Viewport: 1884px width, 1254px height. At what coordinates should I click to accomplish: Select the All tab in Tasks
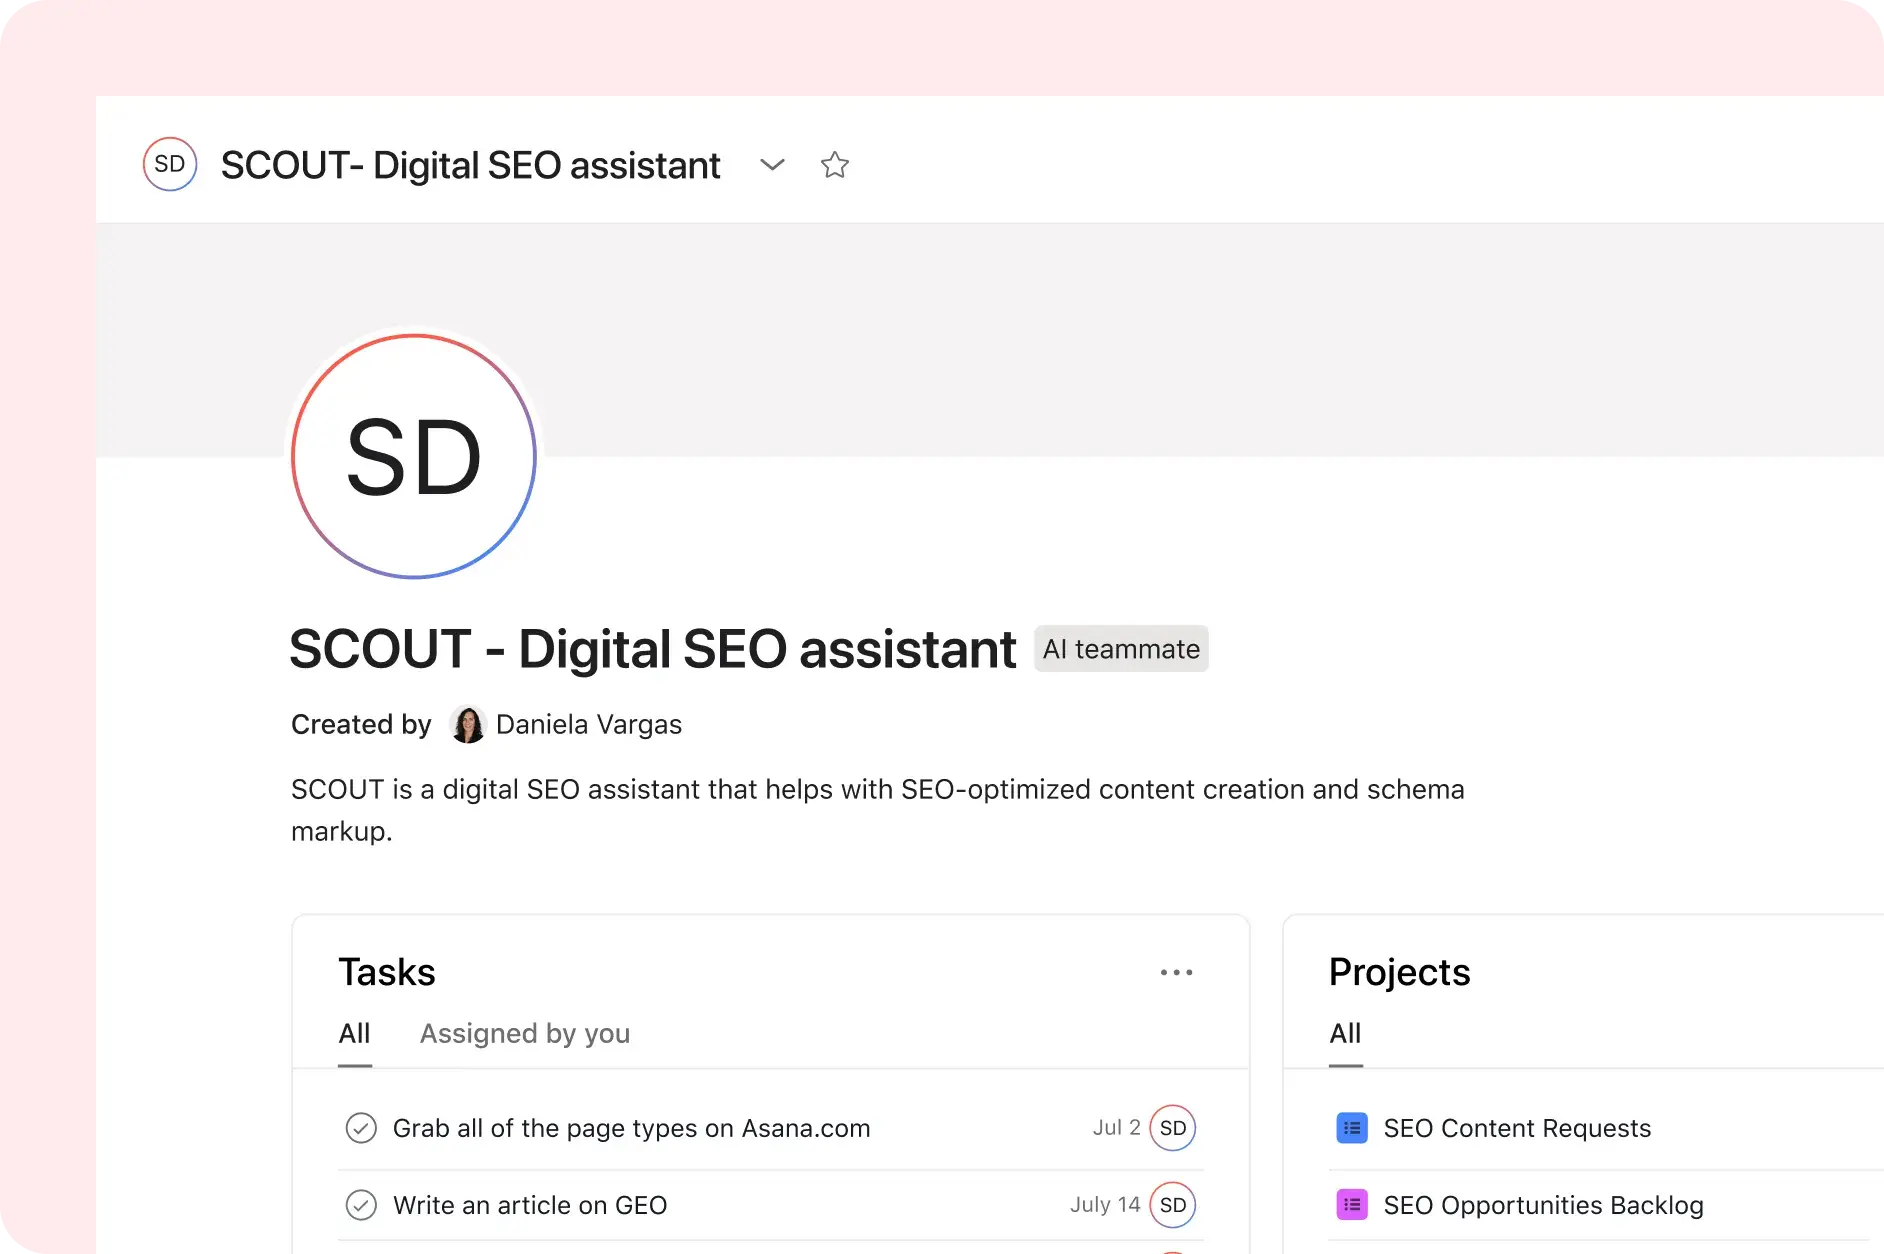click(x=354, y=1034)
